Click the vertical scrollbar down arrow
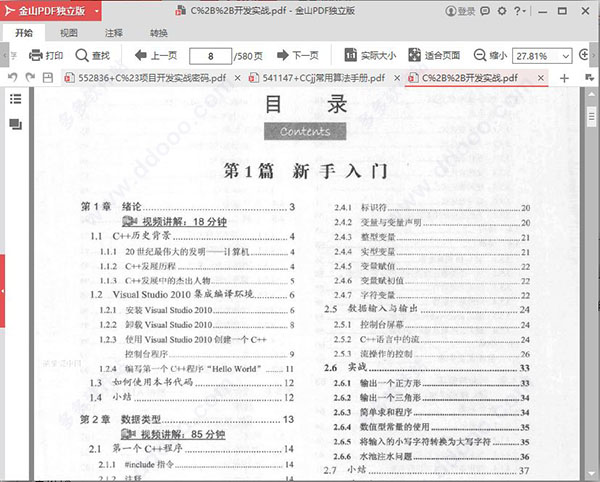 [x=591, y=475]
